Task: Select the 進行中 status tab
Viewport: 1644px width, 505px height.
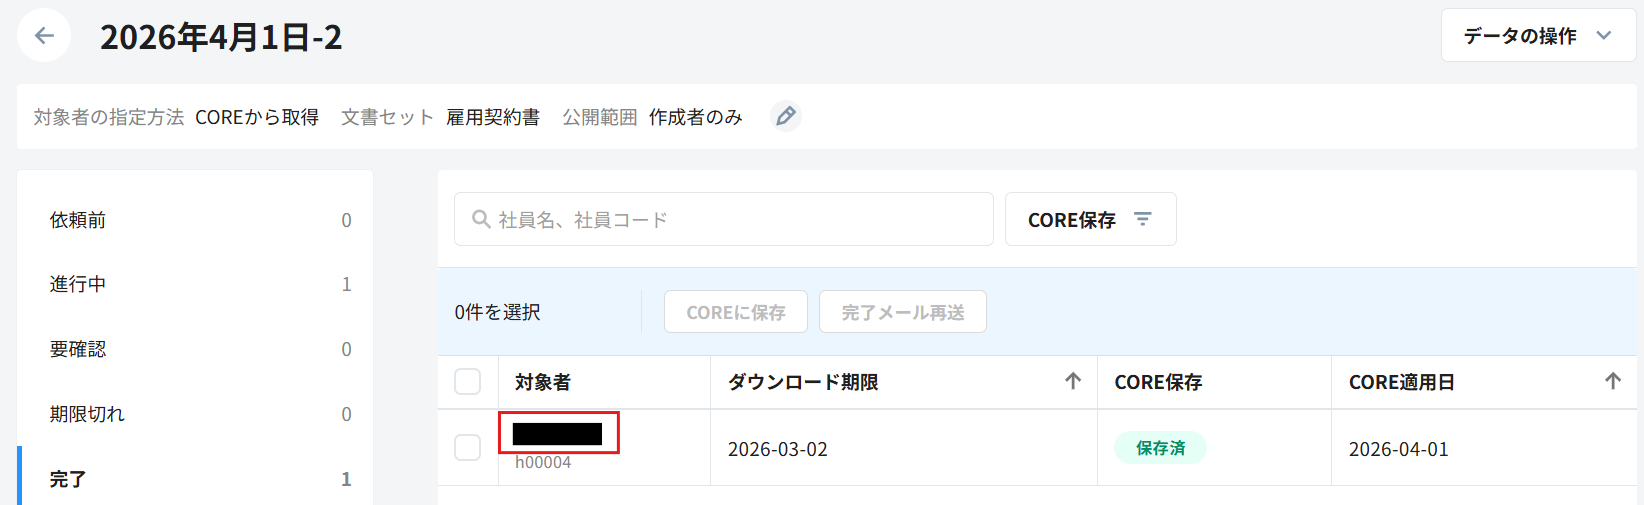Action: click(195, 284)
